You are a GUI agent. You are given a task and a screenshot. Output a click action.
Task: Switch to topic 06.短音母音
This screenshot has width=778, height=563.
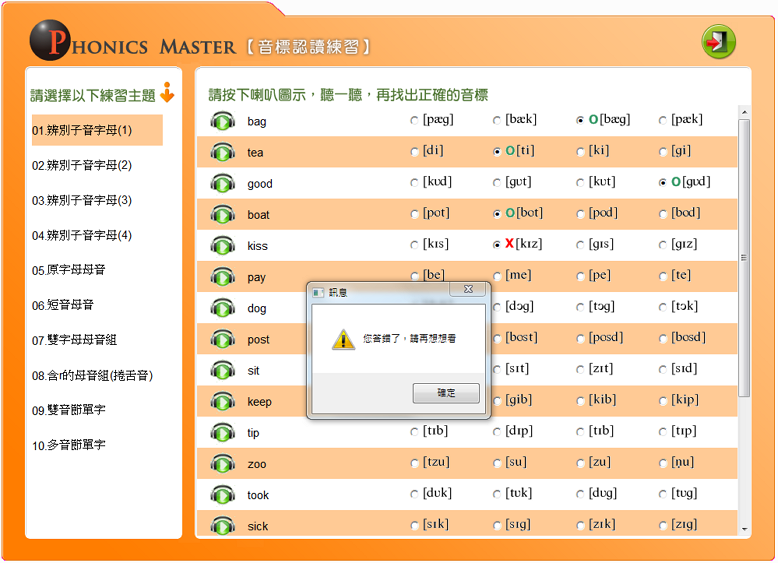[63, 305]
